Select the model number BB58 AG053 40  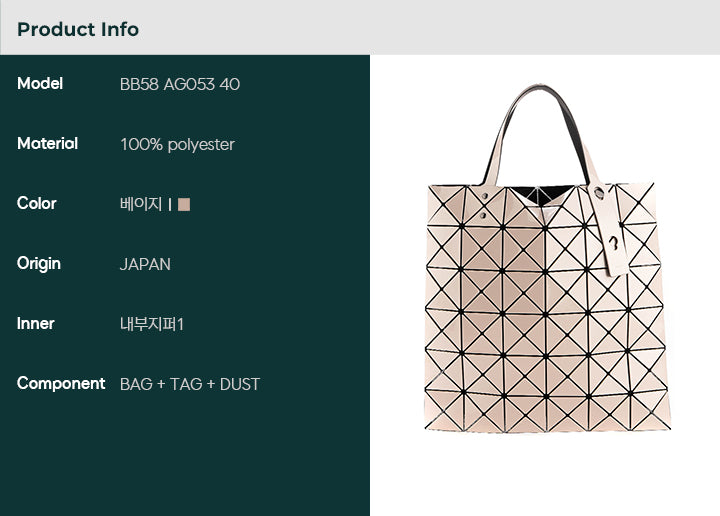pyautogui.click(x=180, y=84)
